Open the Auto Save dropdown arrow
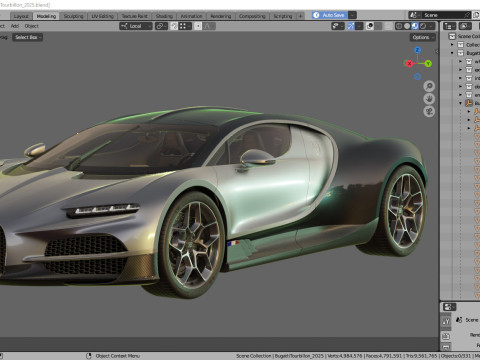The width and height of the screenshot is (480, 360). 352,15
